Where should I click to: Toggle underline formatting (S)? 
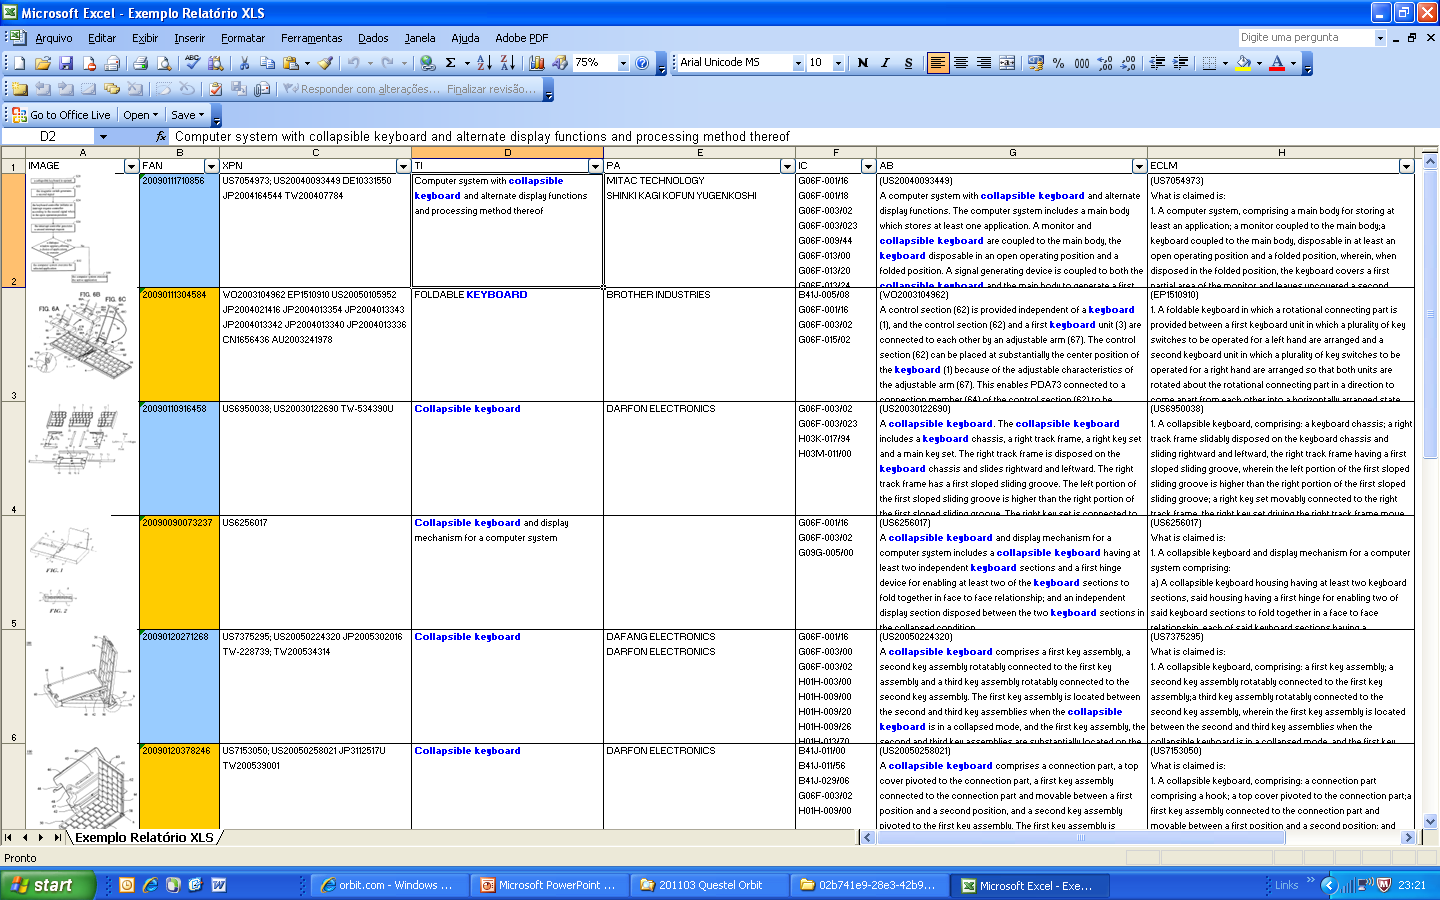(909, 62)
